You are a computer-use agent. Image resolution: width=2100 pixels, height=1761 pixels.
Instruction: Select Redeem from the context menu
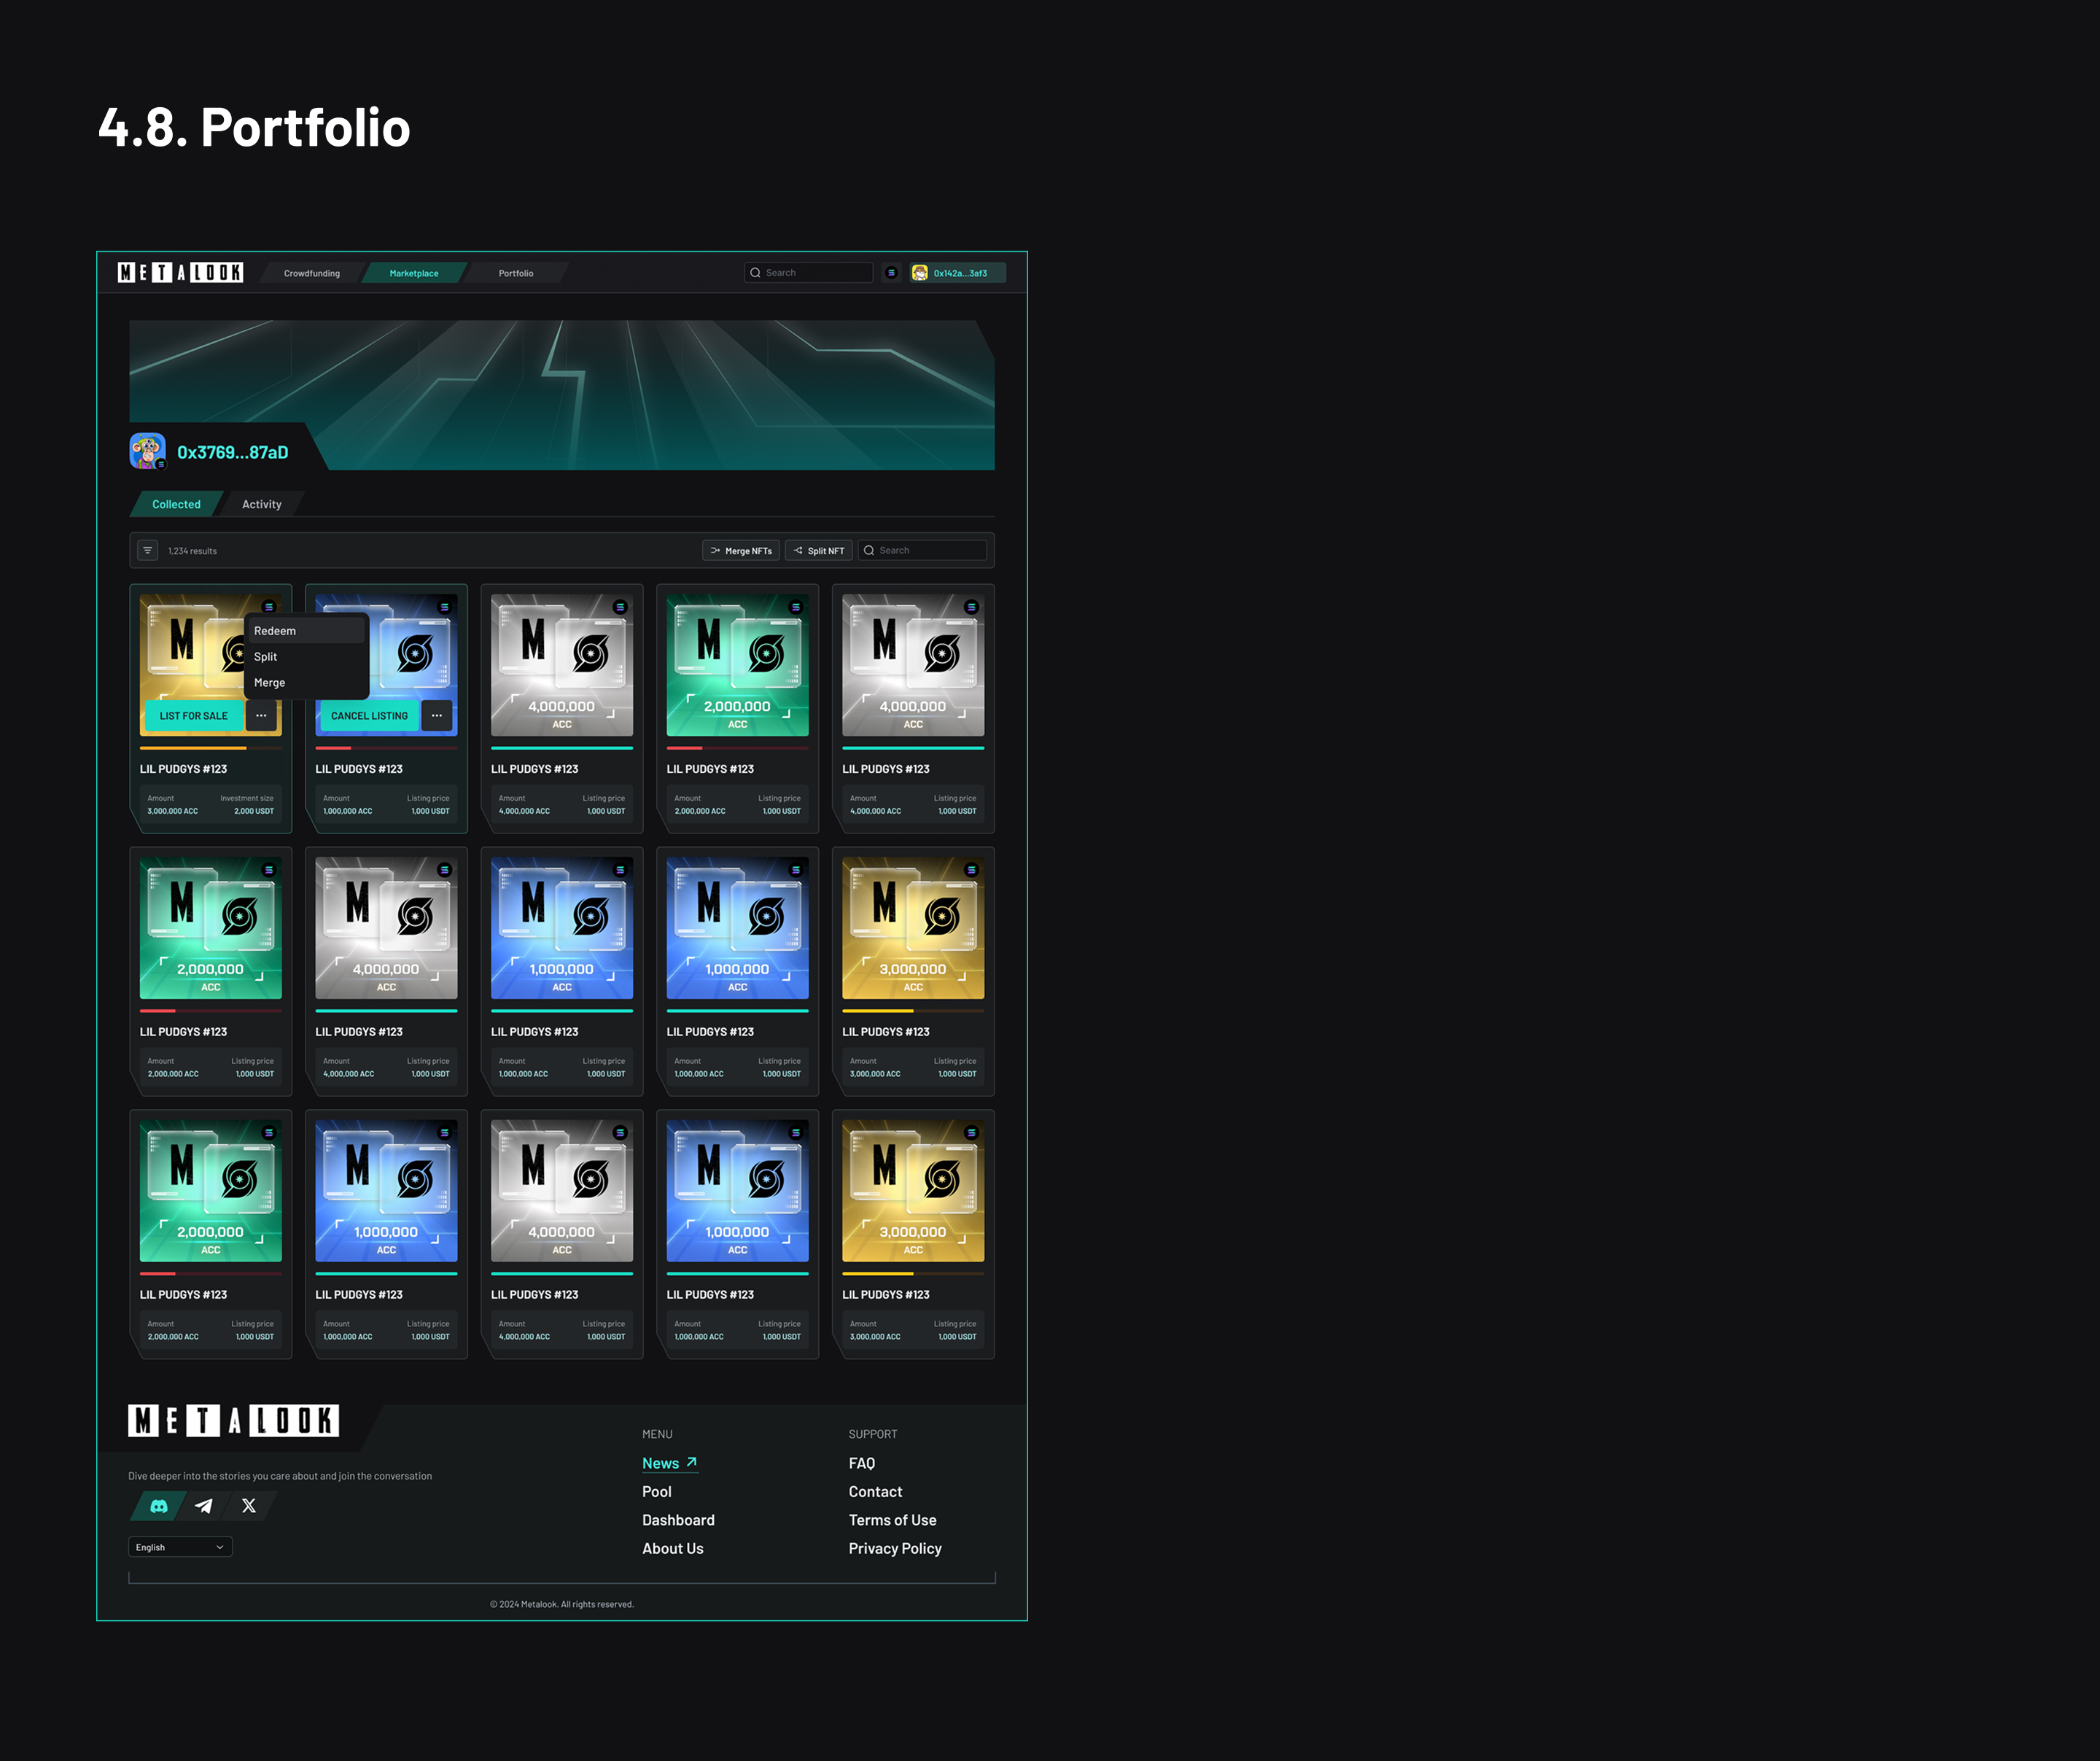[x=275, y=631]
